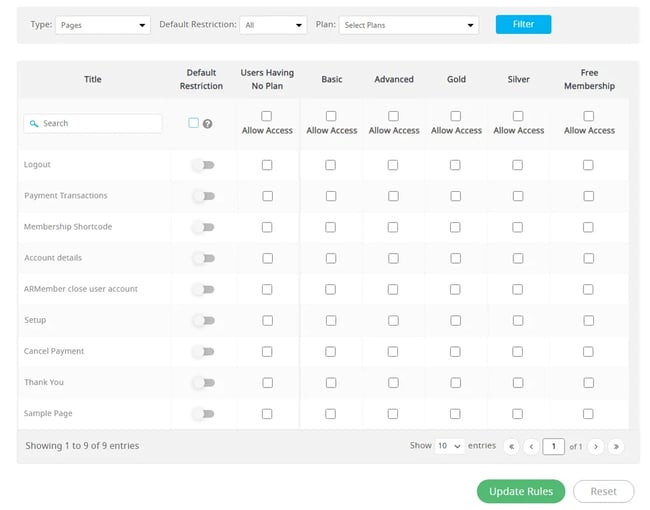Check Allow Access for Basic plan
Screen dimensions: 650x510
tap(331, 116)
